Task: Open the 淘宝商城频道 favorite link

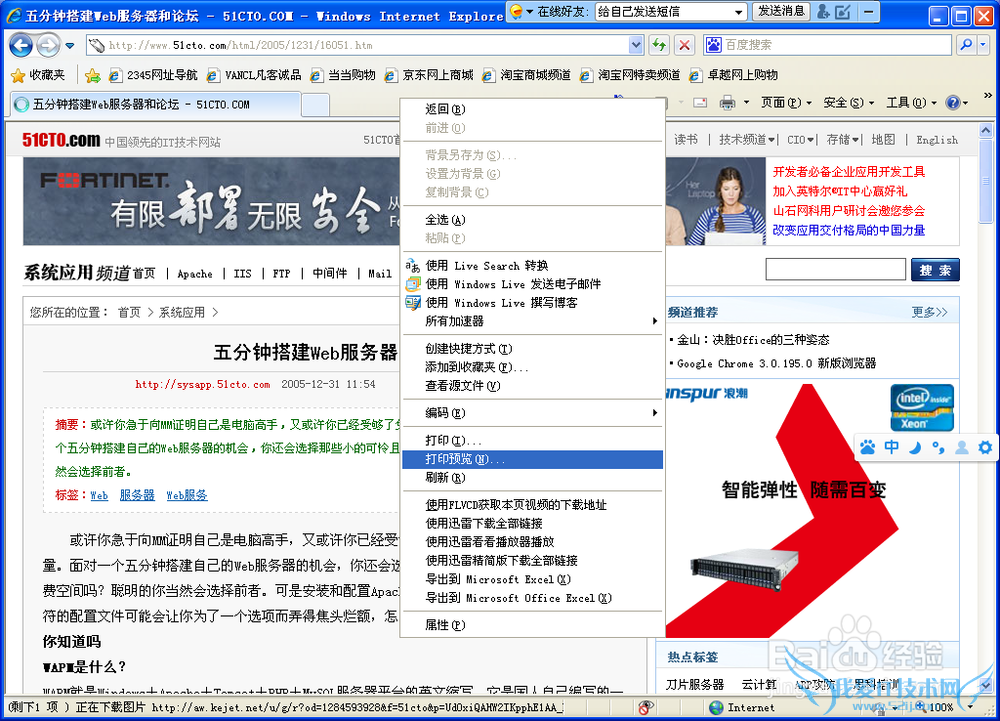Action: (x=526, y=75)
